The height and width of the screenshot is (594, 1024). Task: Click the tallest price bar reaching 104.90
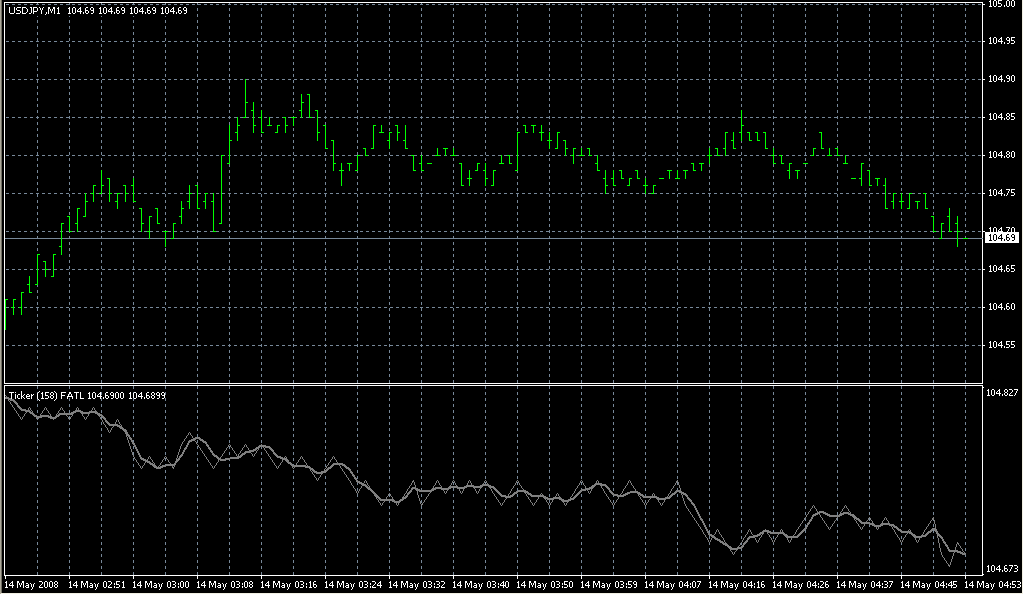(x=246, y=100)
